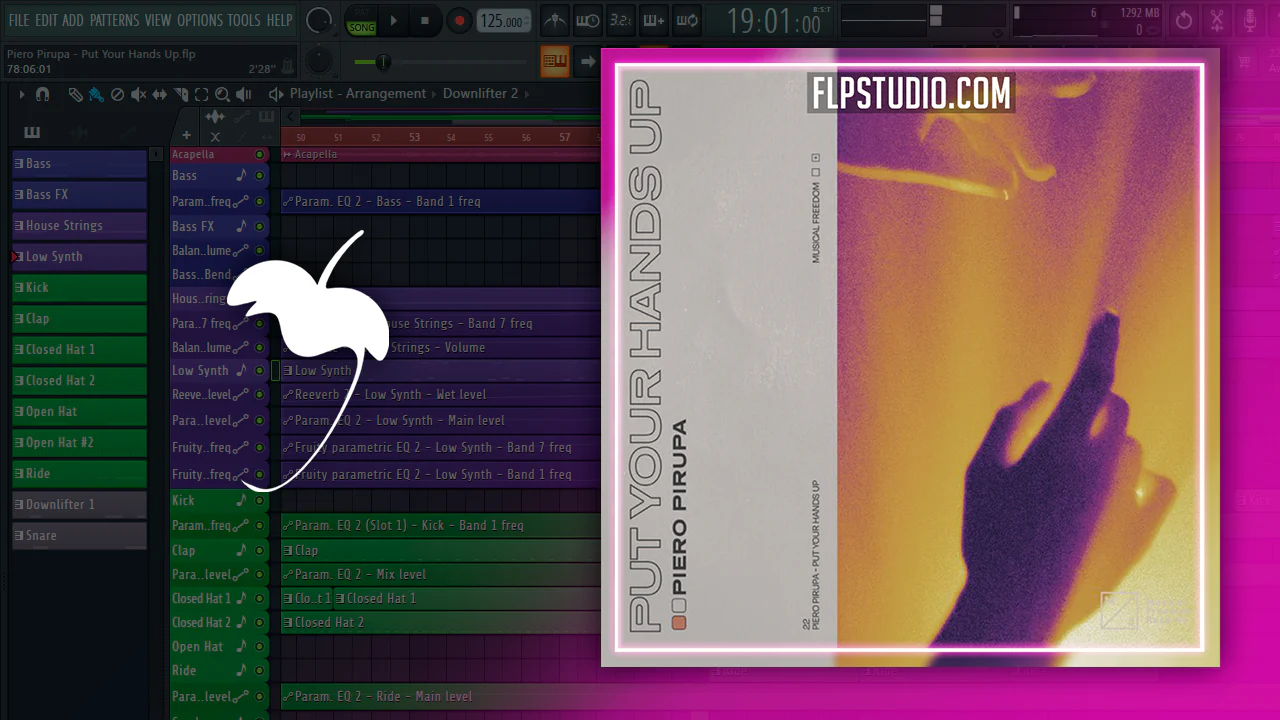Select the Slice tool
Viewport: 1280px width, 720px height.
[x=181, y=94]
